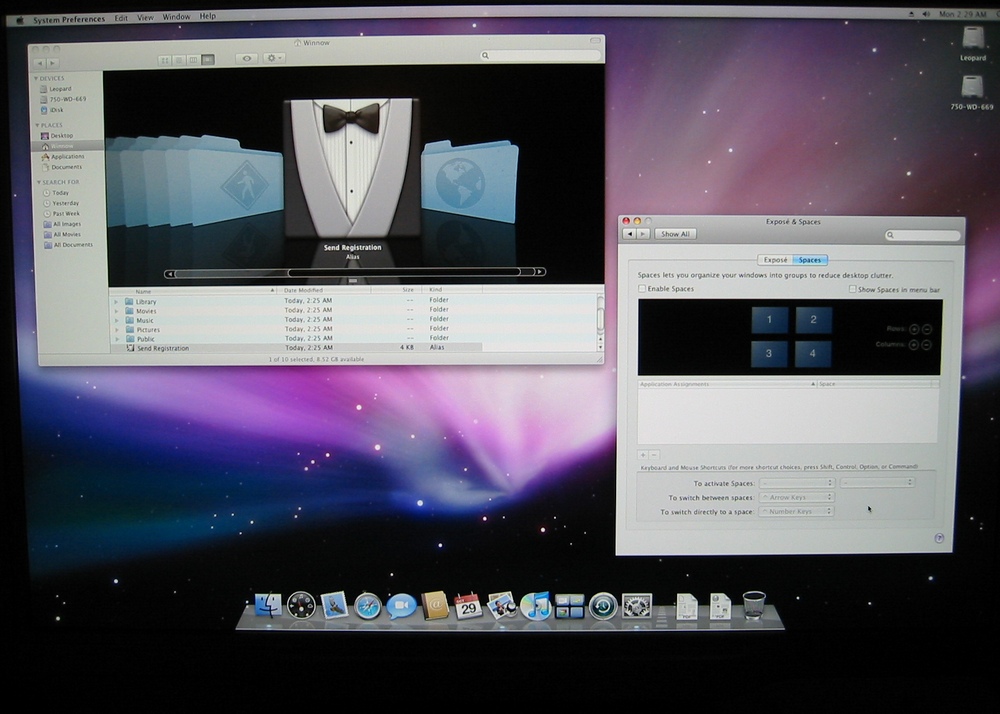Toggle Show Spaces in menu bar
The height and width of the screenshot is (714, 1000).
[x=852, y=289]
